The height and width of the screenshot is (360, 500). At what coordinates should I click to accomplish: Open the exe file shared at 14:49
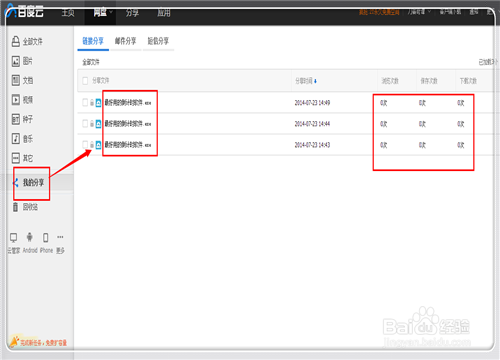[128, 103]
